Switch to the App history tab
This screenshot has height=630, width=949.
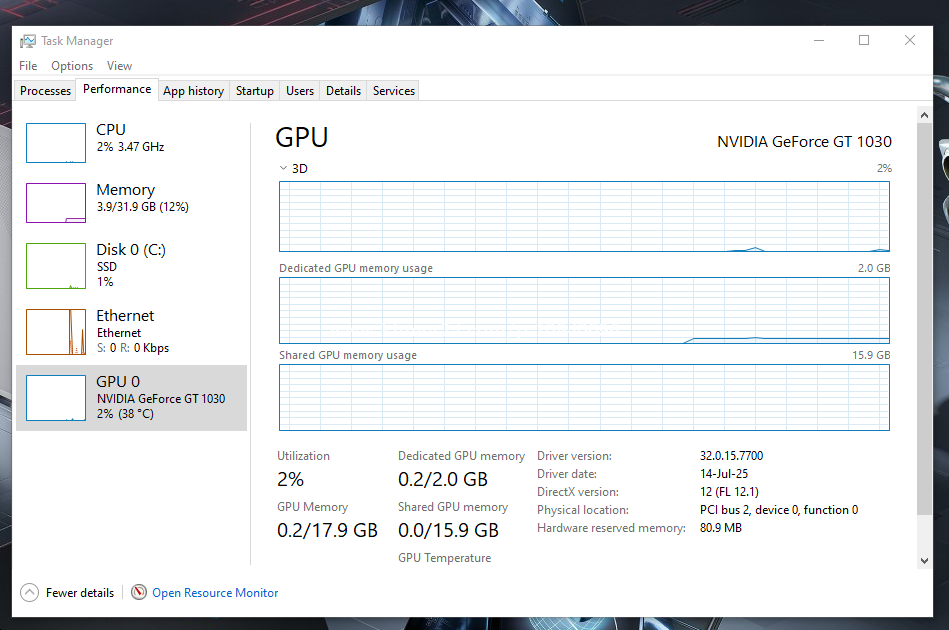tap(193, 91)
